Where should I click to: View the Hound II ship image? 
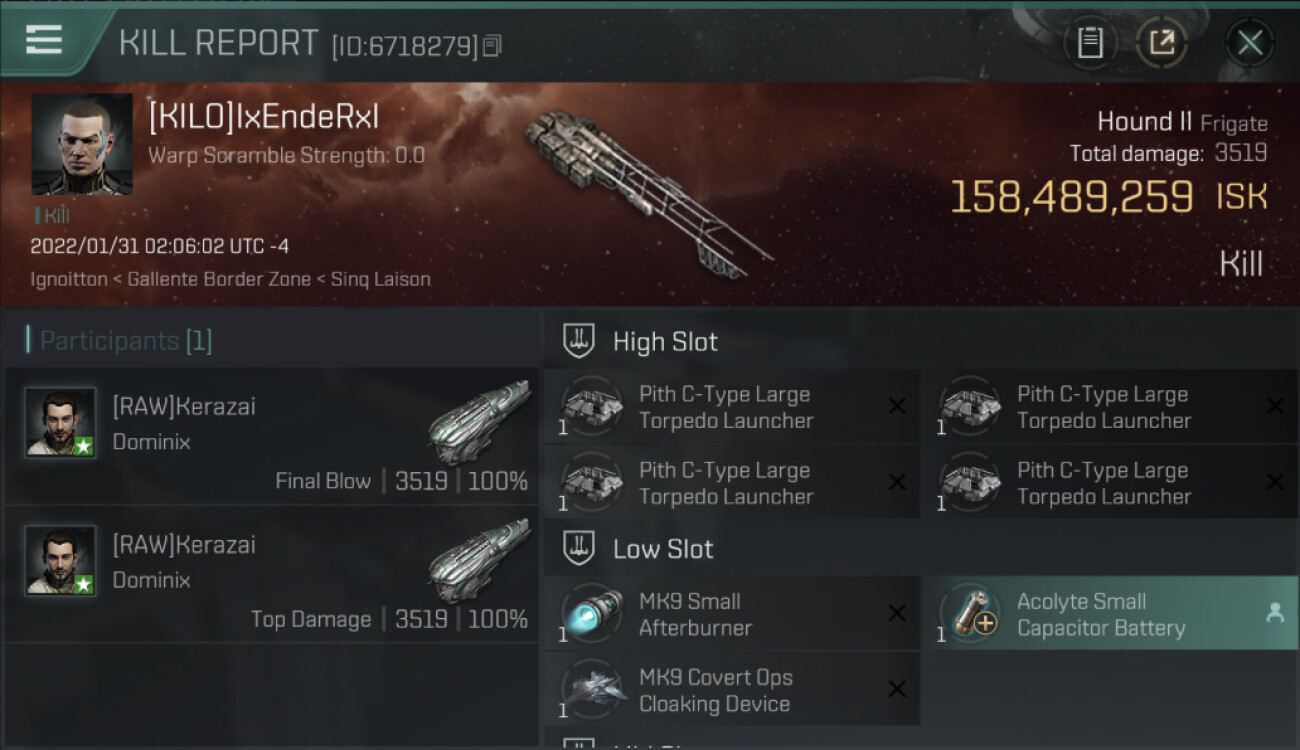(647, 194)
